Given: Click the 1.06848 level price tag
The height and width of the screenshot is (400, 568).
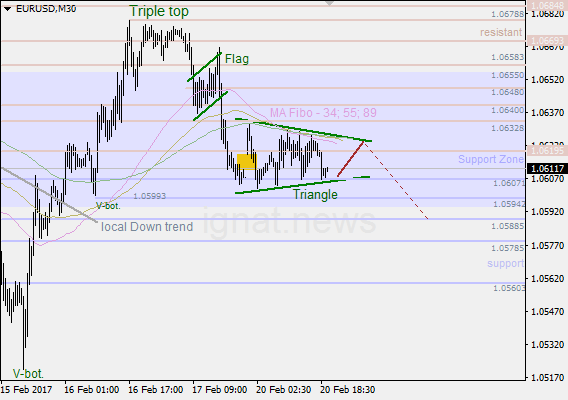Looking at the screenshot, I should coord(547,5).
